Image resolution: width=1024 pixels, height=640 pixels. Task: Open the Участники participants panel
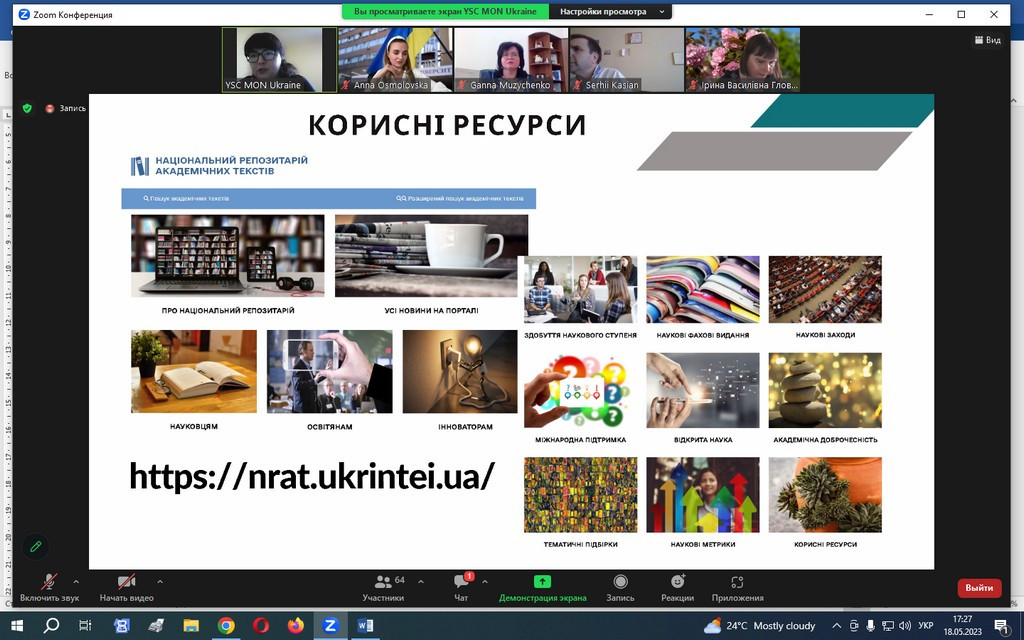(383, 583)
